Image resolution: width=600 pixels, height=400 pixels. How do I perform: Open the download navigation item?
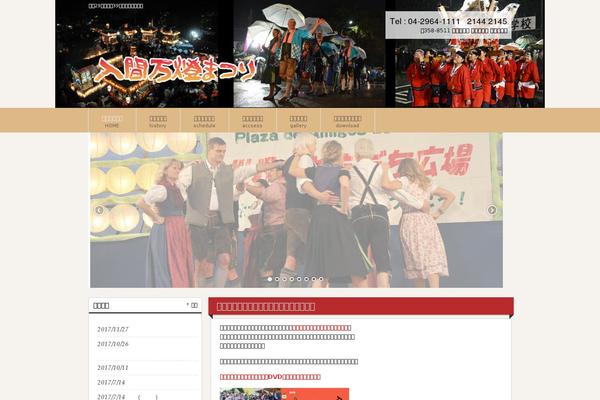click(347, 121)
